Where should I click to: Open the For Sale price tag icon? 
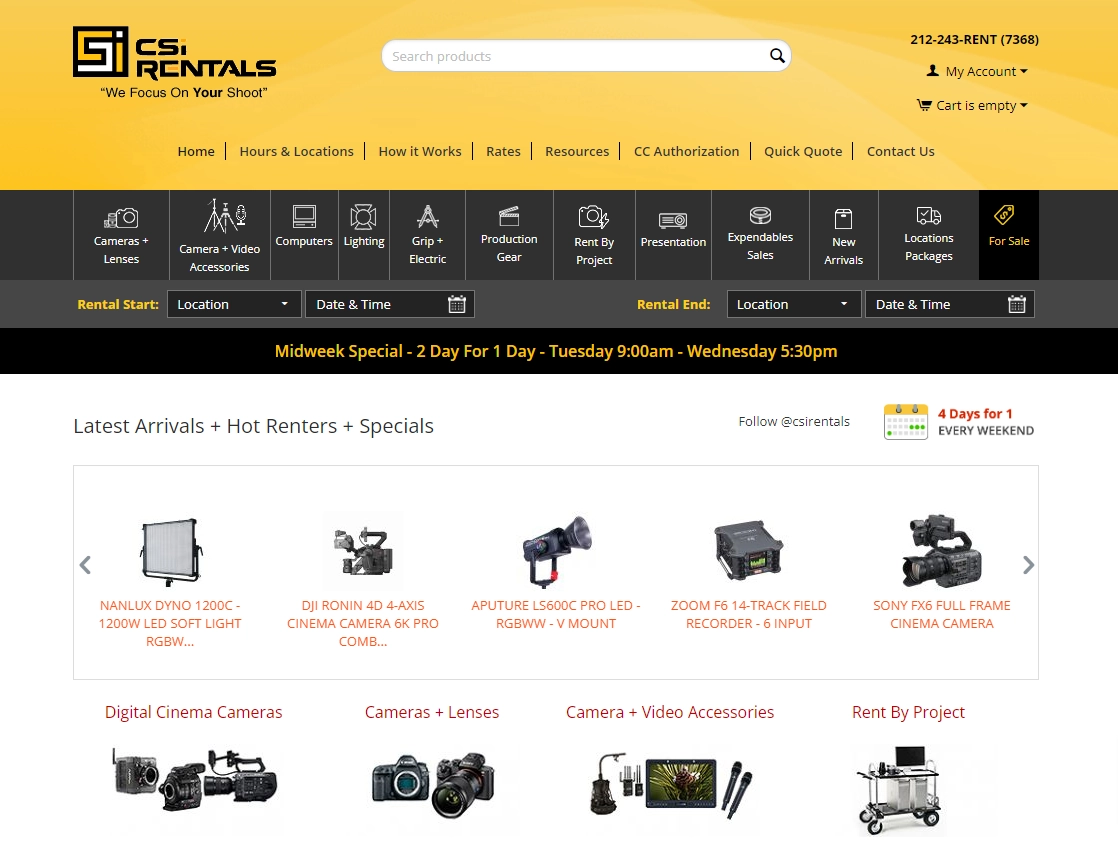point(1004,215)
